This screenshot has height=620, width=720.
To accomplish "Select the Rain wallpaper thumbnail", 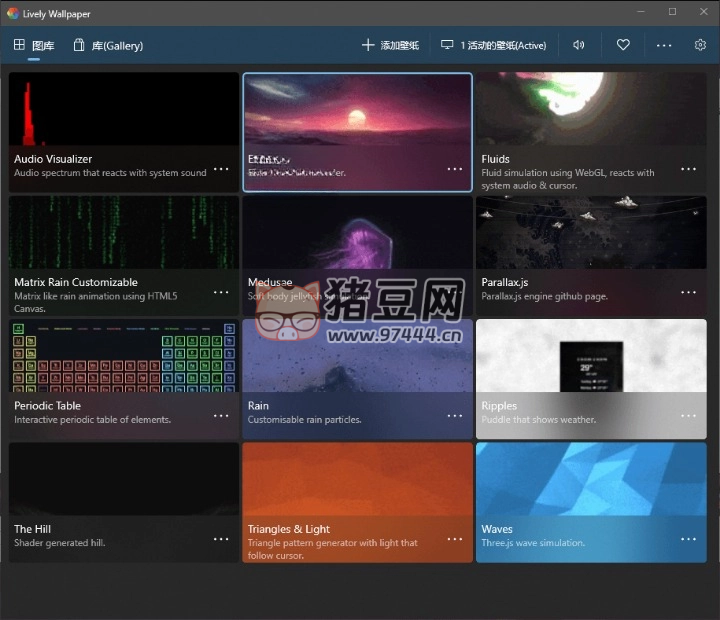I will pos(358,355).
